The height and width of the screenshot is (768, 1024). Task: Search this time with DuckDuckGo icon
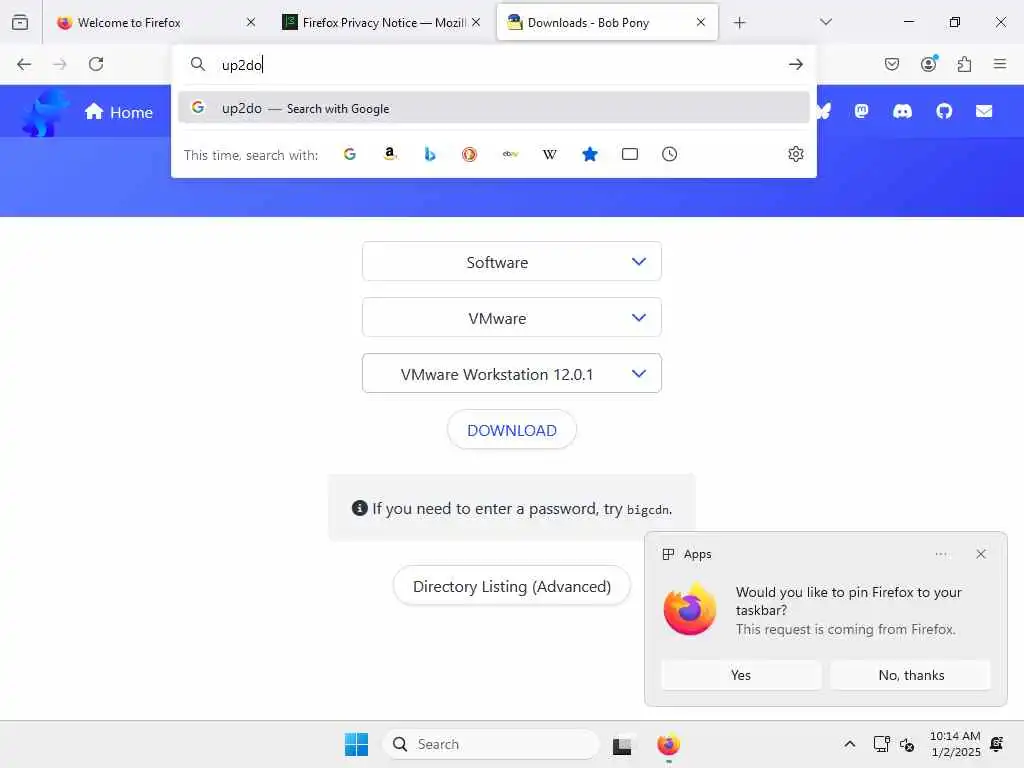[x=470, y=154]
